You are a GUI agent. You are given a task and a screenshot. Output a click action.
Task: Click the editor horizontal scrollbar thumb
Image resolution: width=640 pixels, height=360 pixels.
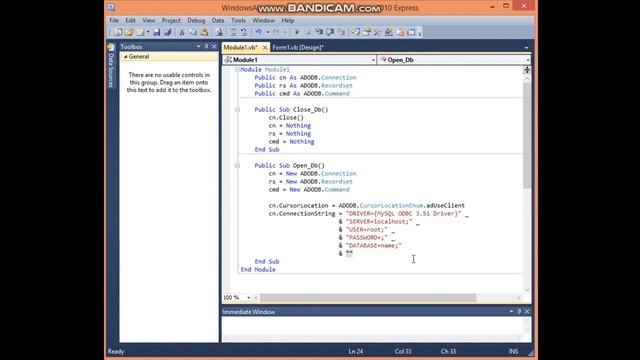coord(368,298)
